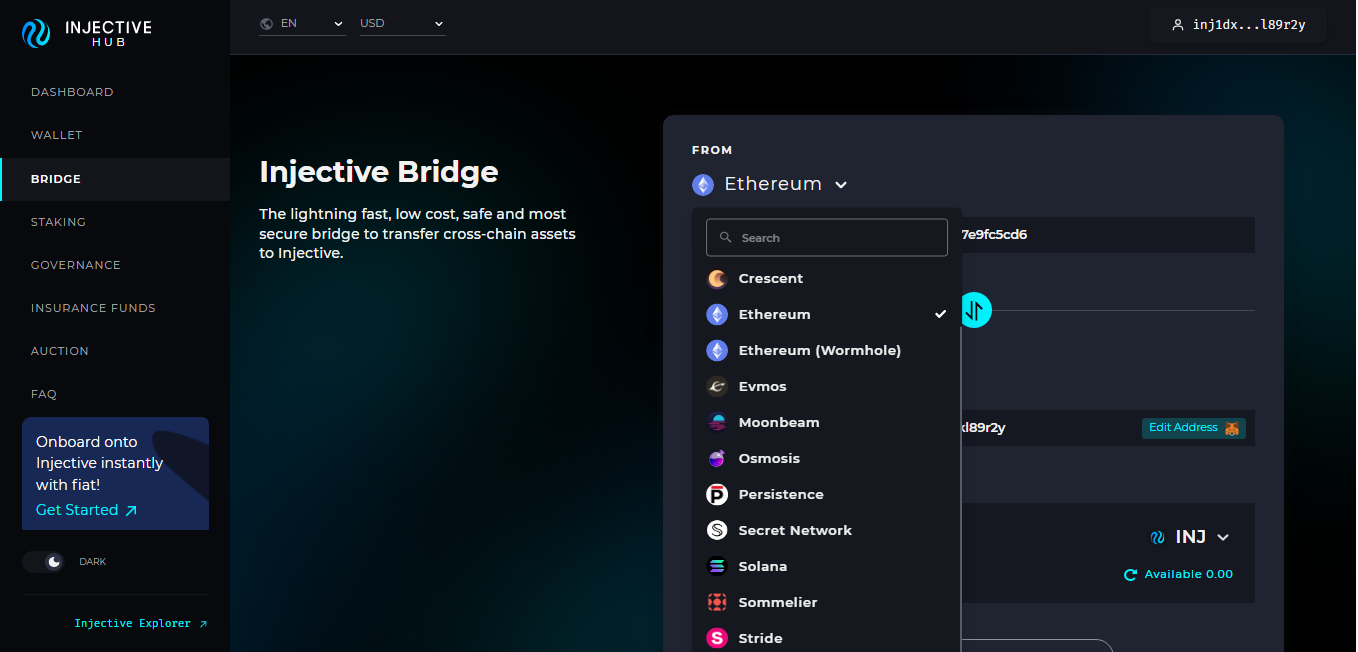Open the INJ token selector dropdown

[x=1190, y=537]
